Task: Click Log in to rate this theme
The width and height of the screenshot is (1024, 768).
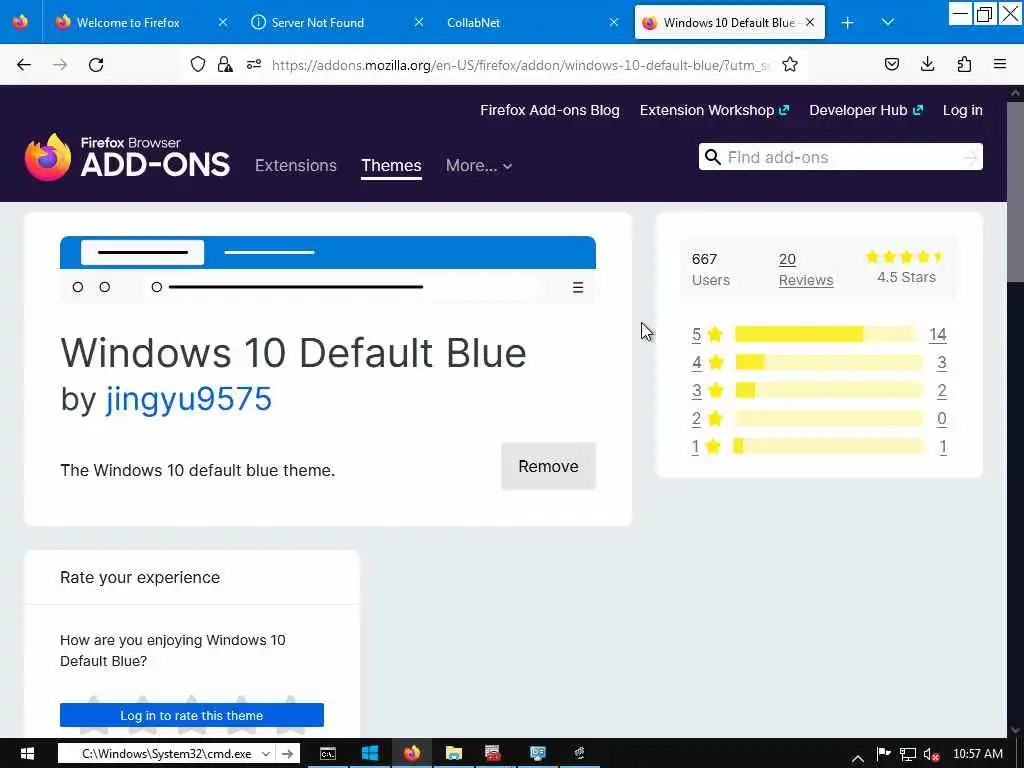Action: [192, 715]
